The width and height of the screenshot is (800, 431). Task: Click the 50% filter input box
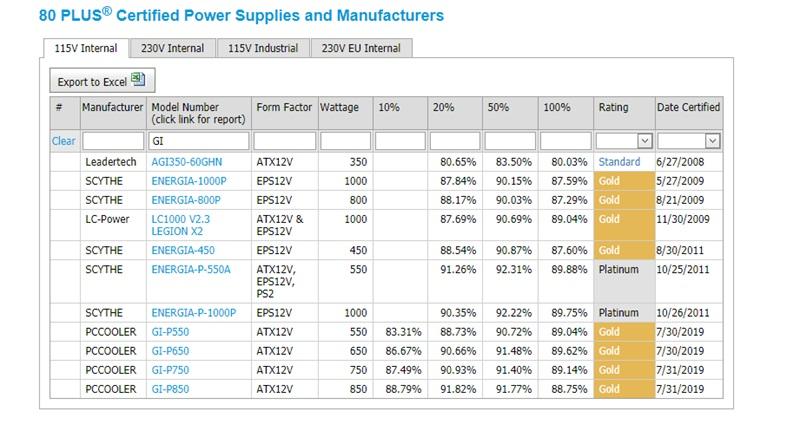(510, 141)
